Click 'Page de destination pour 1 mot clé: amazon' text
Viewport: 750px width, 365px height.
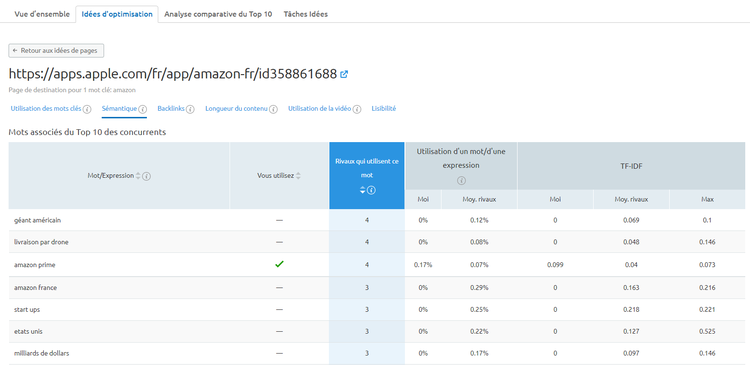tap(72, 89)
